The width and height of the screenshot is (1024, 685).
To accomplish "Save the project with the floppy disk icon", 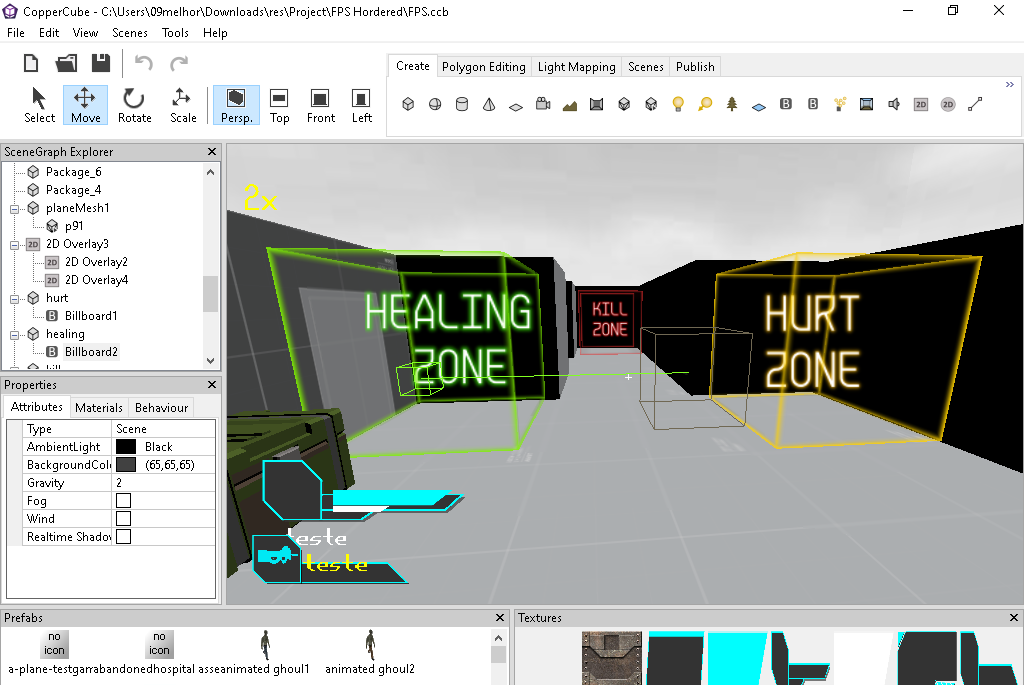I will pyautogui.click(x=101, y=63).
